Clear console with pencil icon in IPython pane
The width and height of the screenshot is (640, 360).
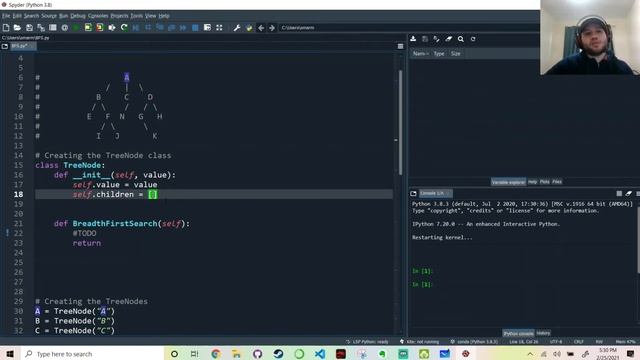(x=629, y=193)
